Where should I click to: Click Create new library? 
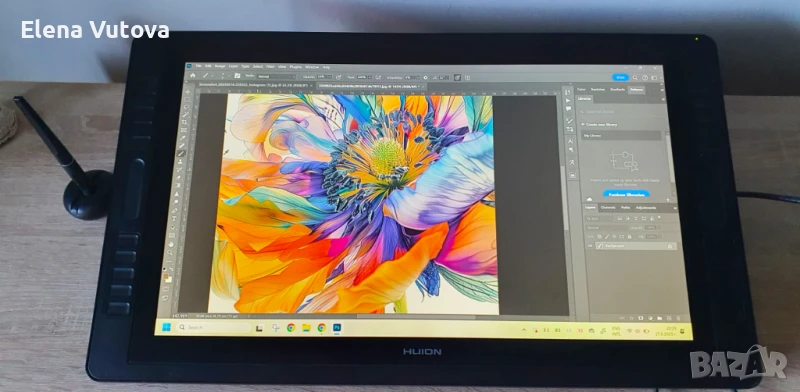pyautogui.click(x=599, y=125)
